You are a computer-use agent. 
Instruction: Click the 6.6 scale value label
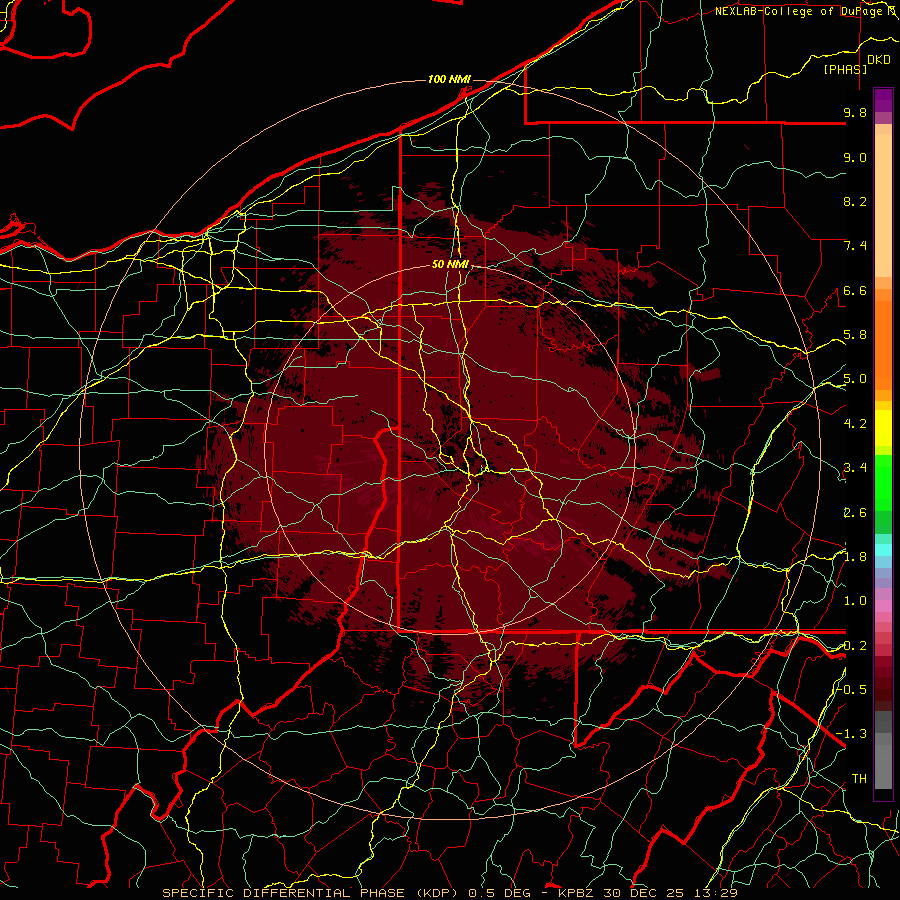[855, 291]
